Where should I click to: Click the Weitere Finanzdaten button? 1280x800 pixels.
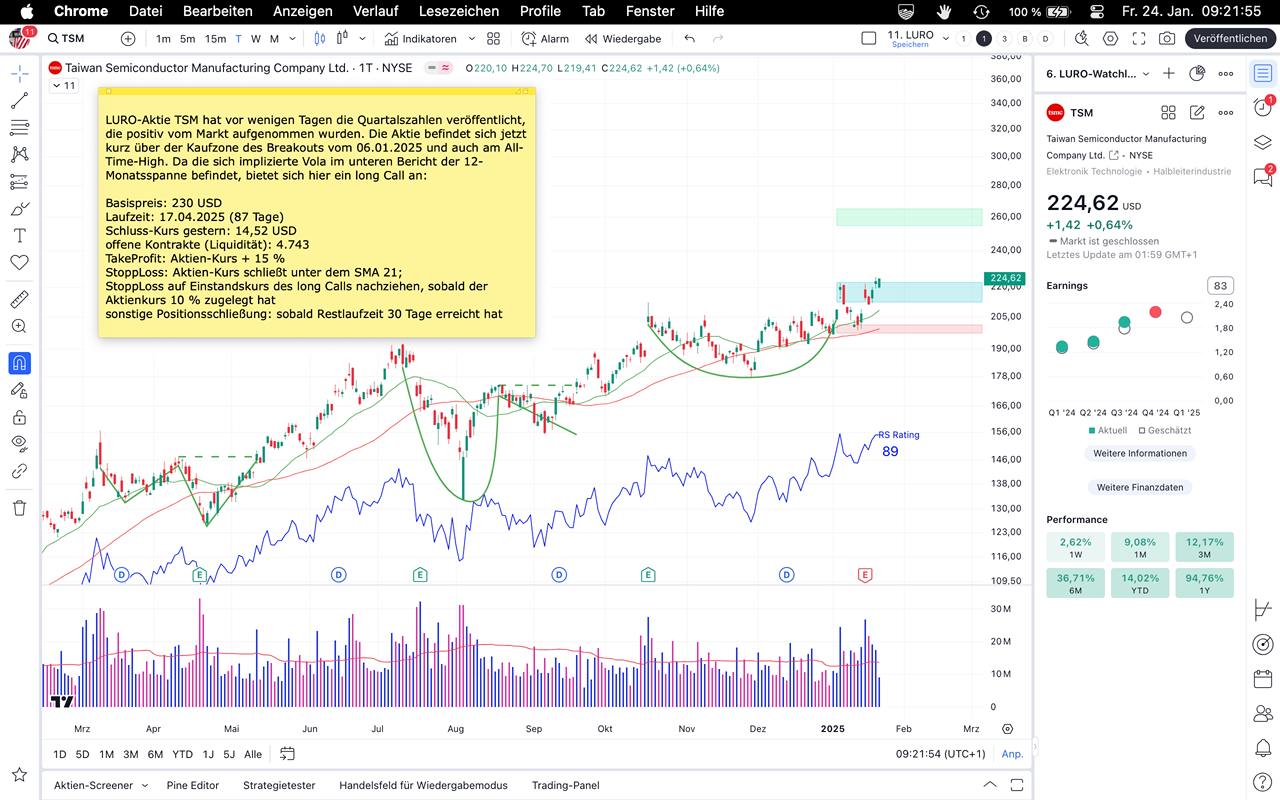click(1139, 487)
